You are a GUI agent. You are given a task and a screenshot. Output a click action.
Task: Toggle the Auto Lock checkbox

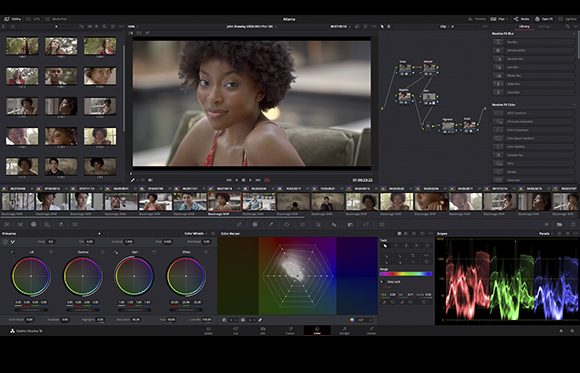coord(382,282)
